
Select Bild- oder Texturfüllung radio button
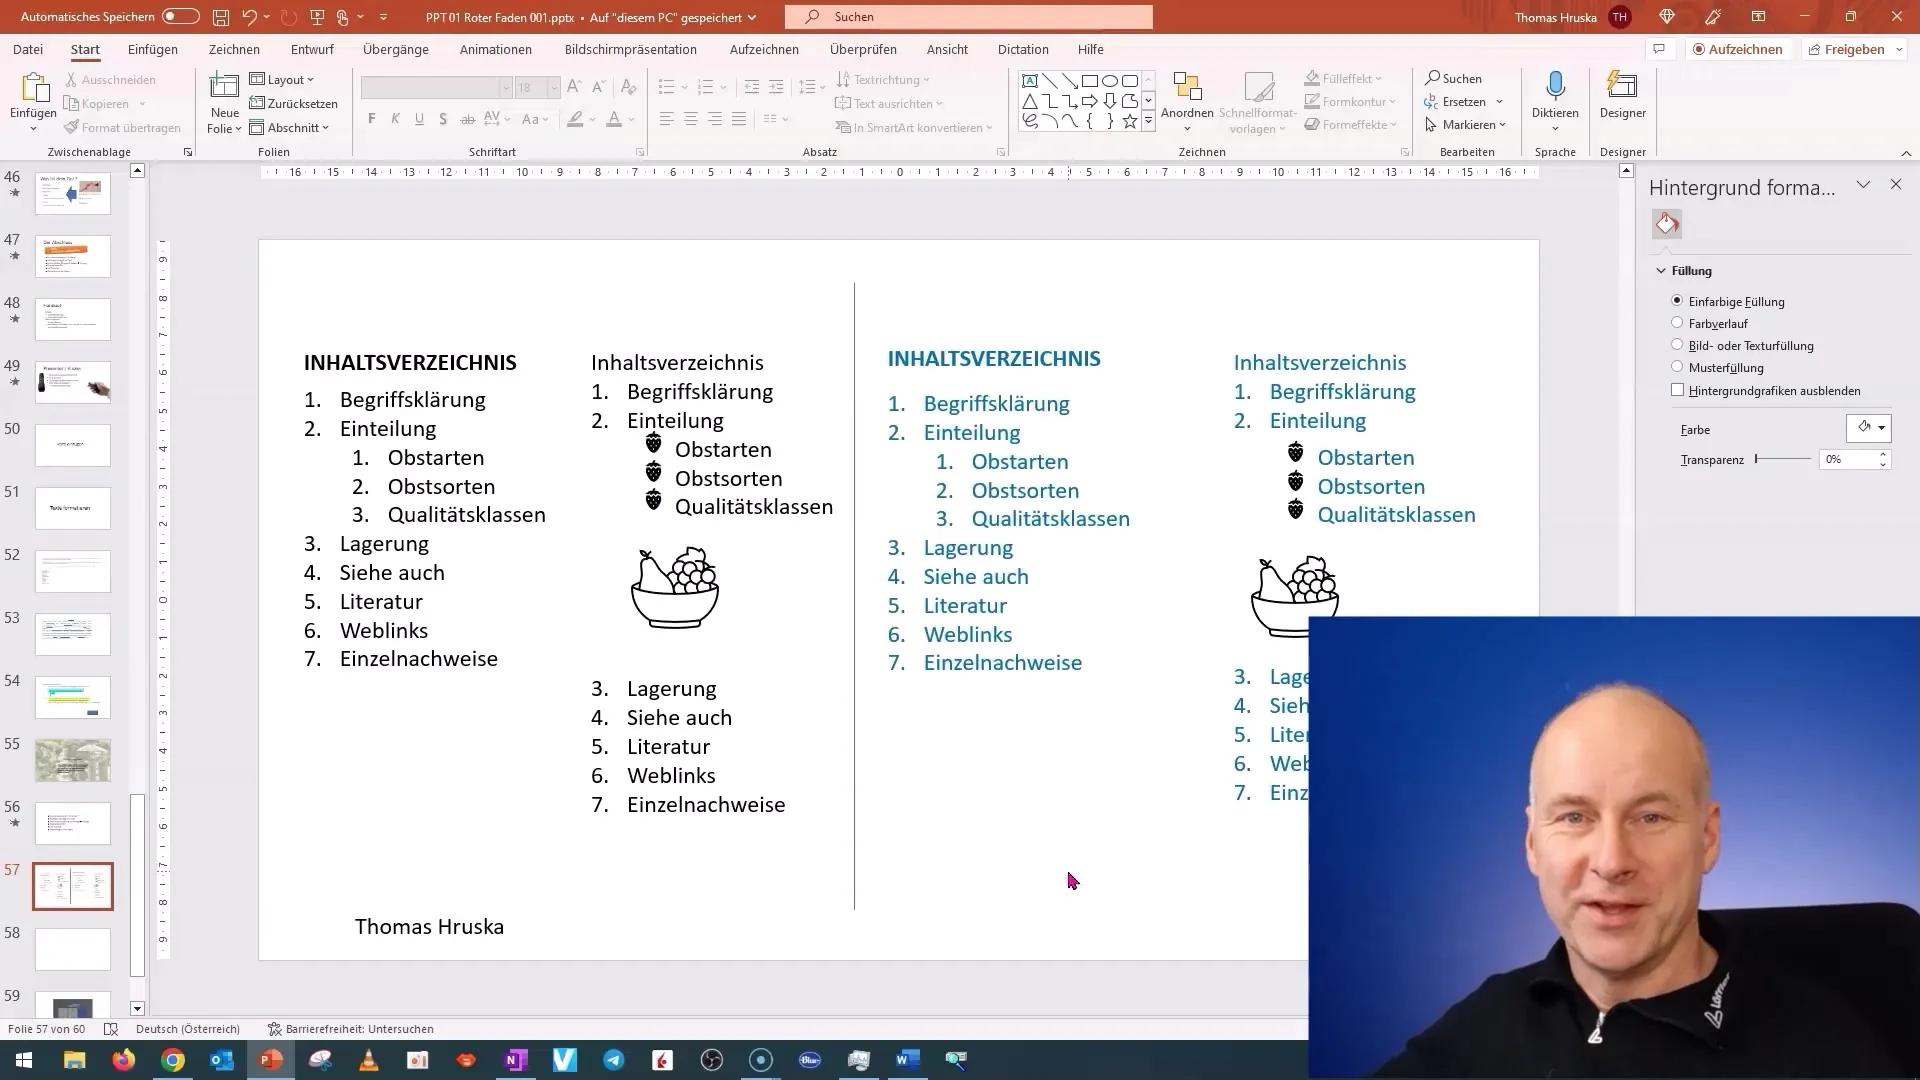point(1677,344)
